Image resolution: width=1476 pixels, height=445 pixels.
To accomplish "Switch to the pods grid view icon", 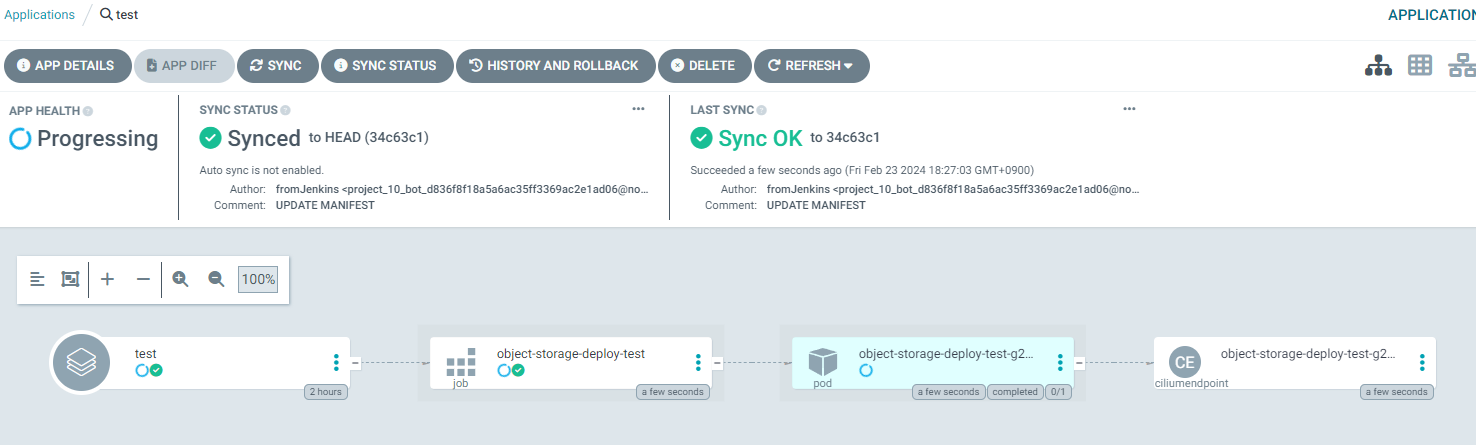I will pyautogui.click(x=1420, y=66).
